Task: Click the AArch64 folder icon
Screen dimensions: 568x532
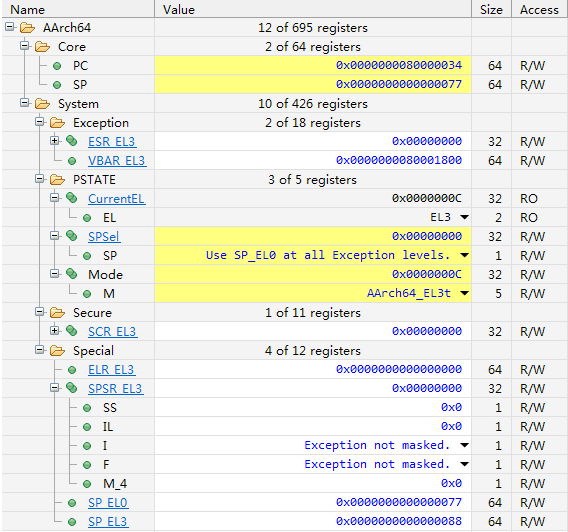Action: pos(27,28)
